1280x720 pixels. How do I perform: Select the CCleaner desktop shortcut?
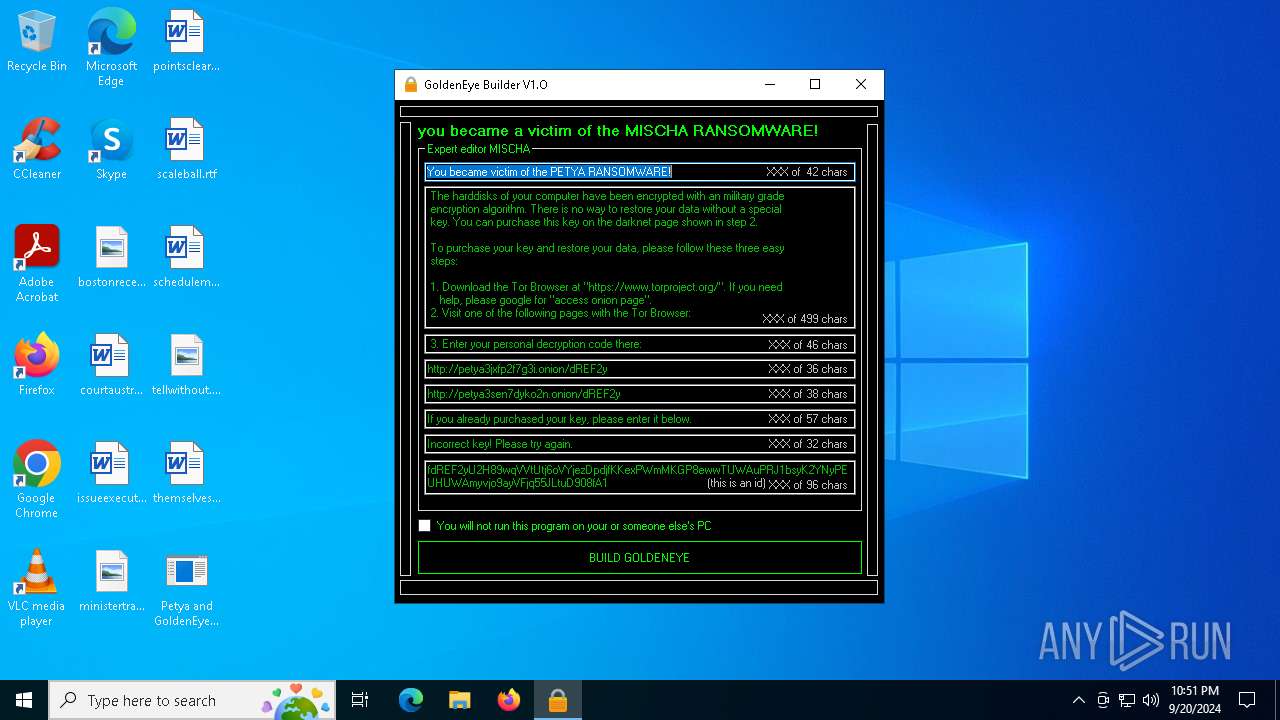(x=37, y=150)
